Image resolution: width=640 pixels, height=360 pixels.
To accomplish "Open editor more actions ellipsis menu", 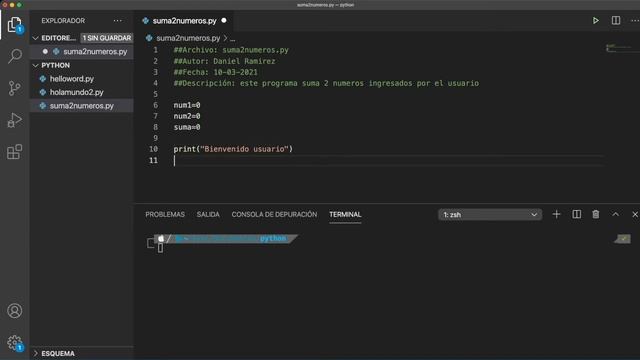I will point(635,20).
